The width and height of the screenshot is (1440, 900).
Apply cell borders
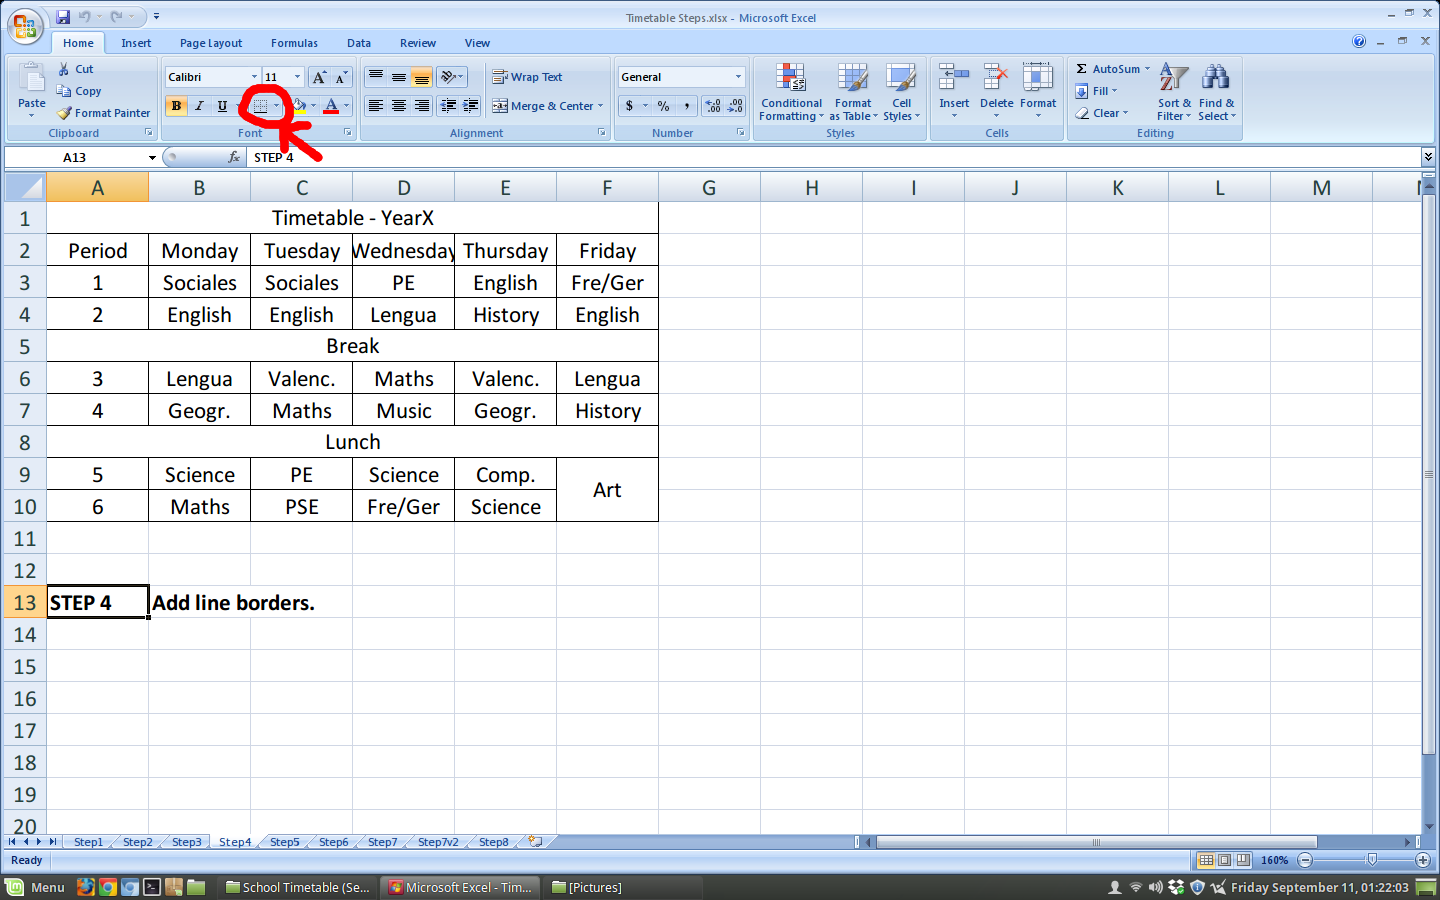(260, 106)
